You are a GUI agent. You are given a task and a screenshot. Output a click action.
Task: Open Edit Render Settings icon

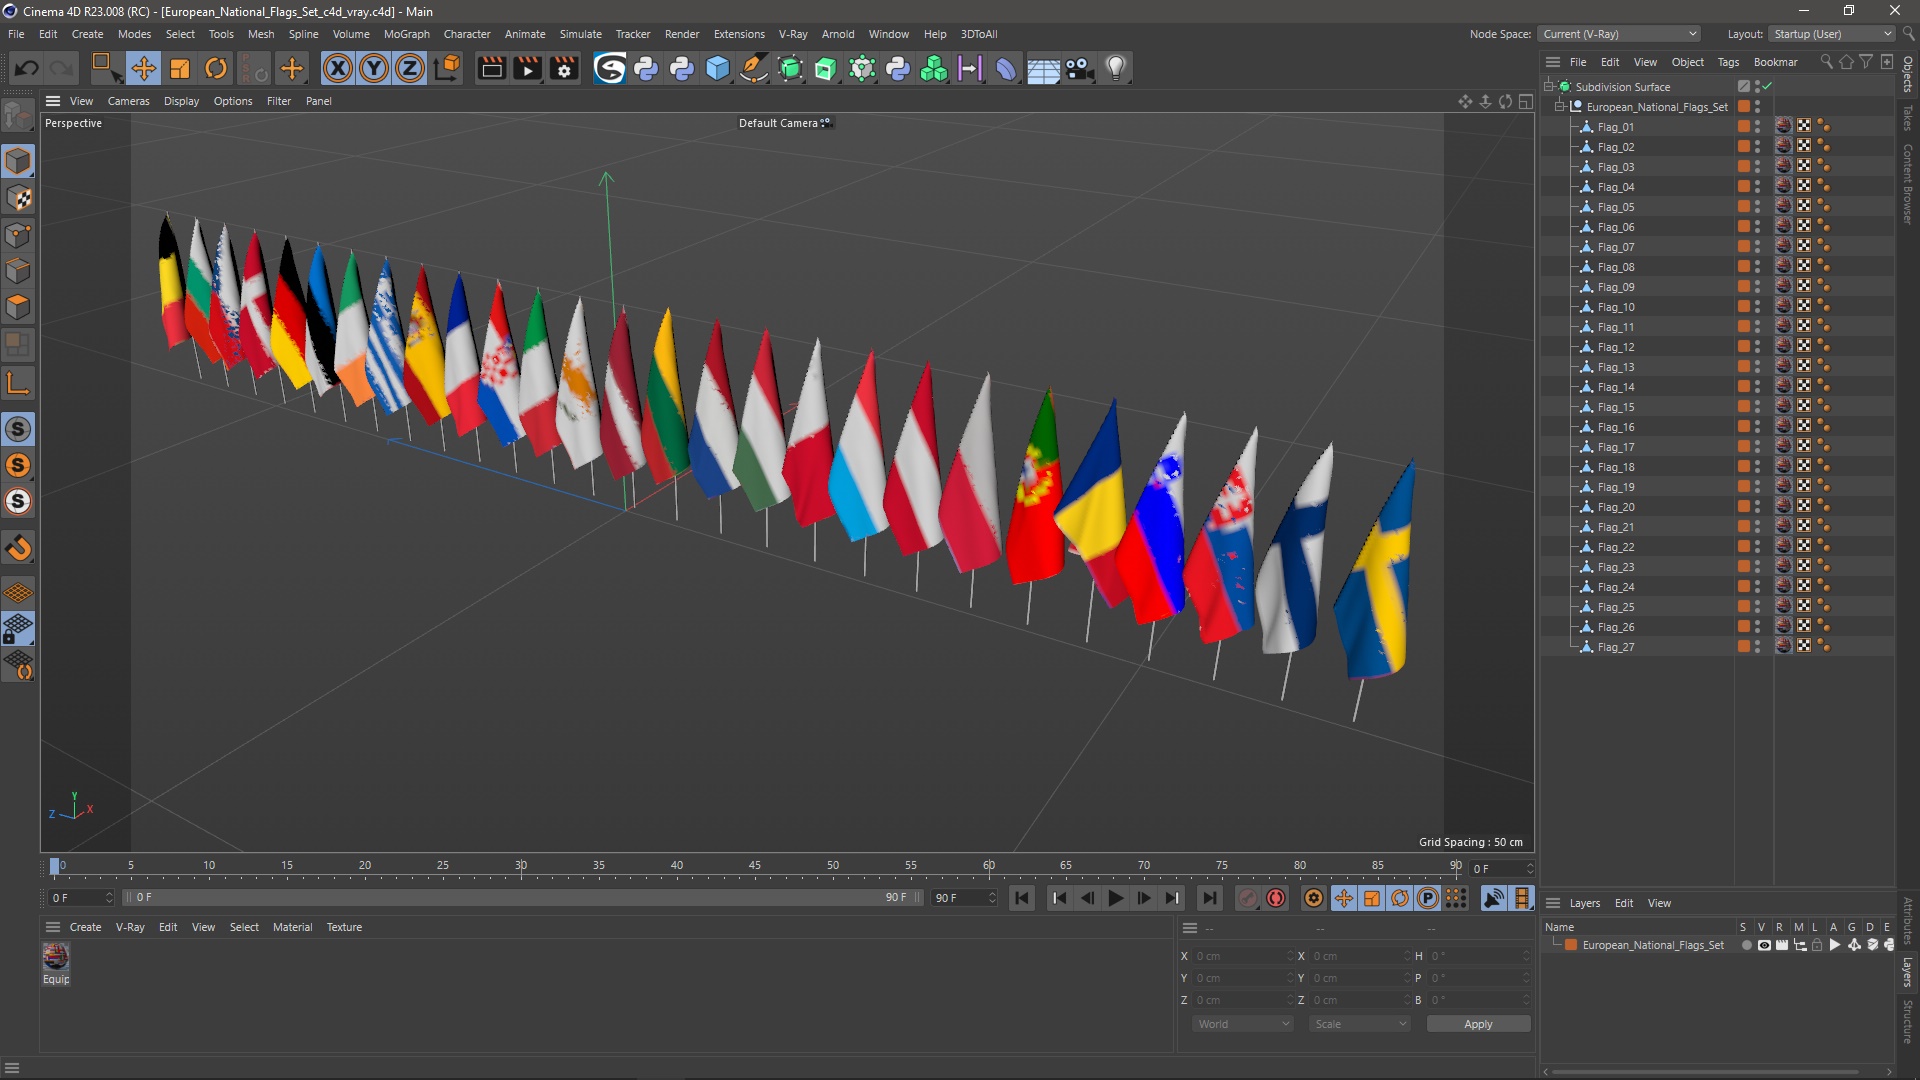click(x=564, y=68)
